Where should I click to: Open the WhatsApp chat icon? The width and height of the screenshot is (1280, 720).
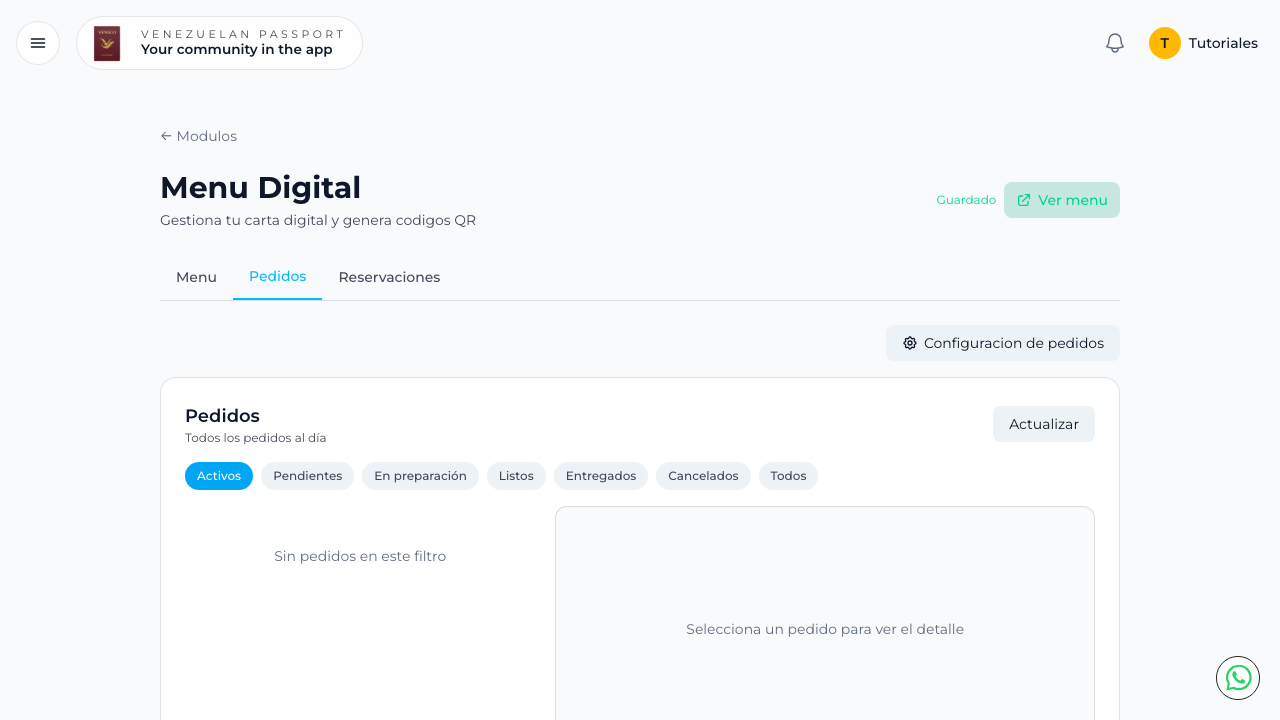pyautogui.click(x=1238, y=678)
